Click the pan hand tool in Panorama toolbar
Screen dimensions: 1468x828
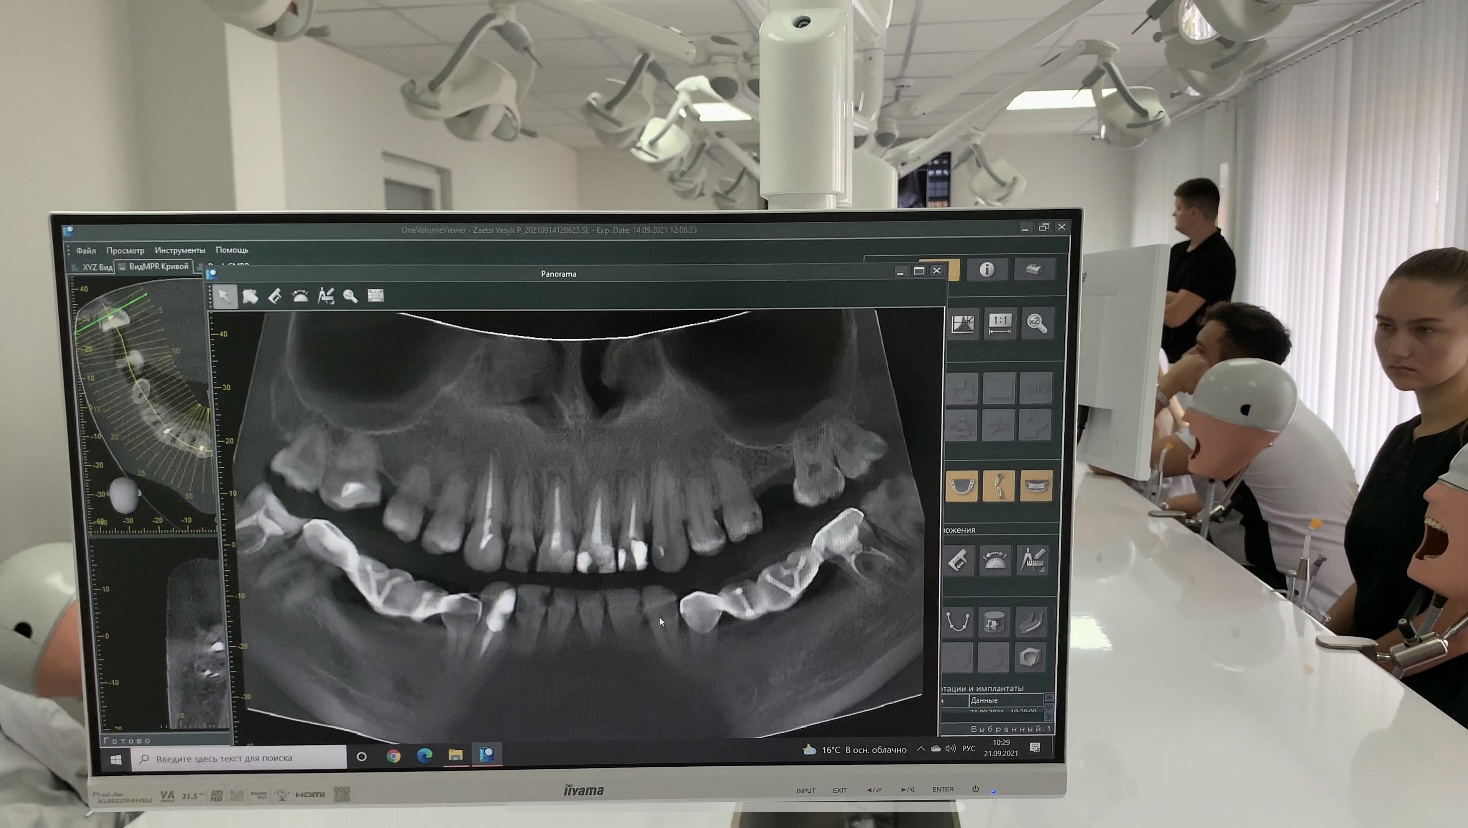click(250, 296)
